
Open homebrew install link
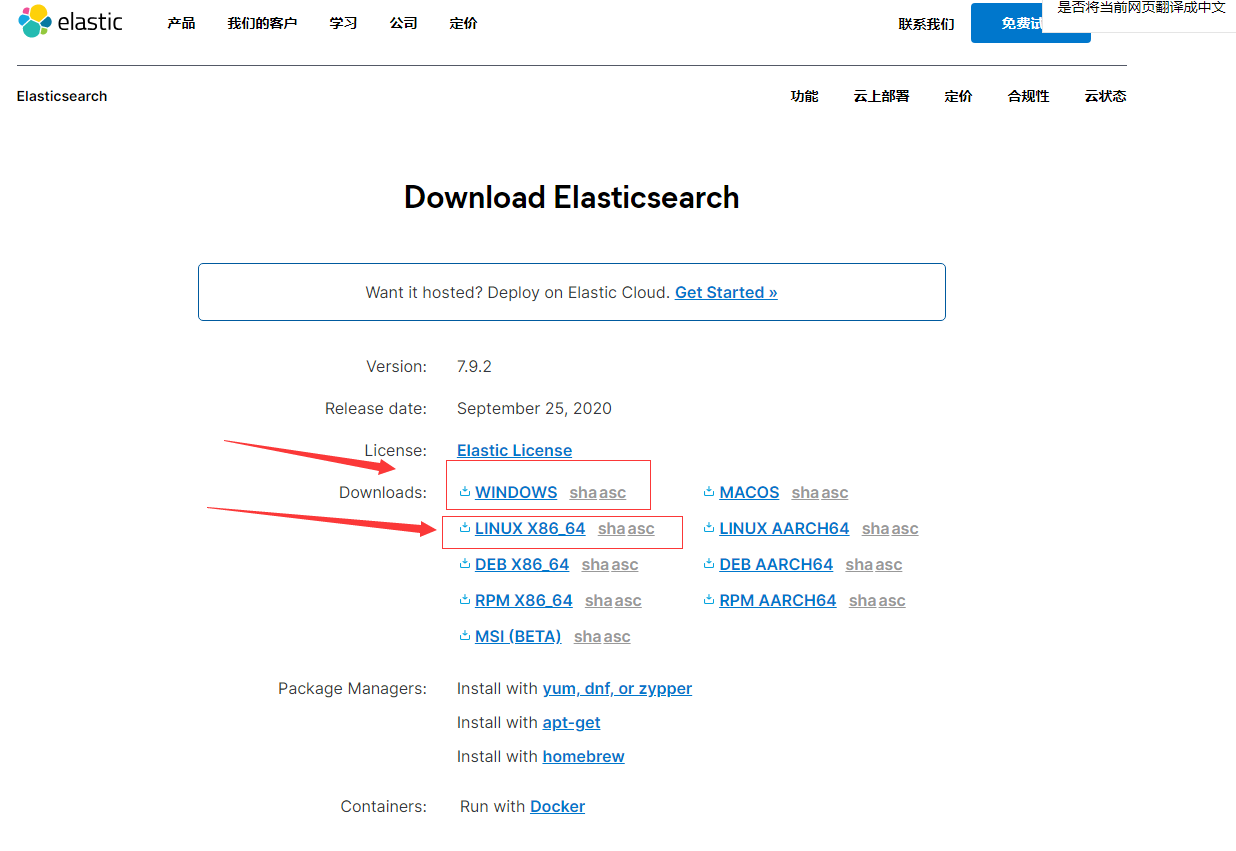(583, 756)
